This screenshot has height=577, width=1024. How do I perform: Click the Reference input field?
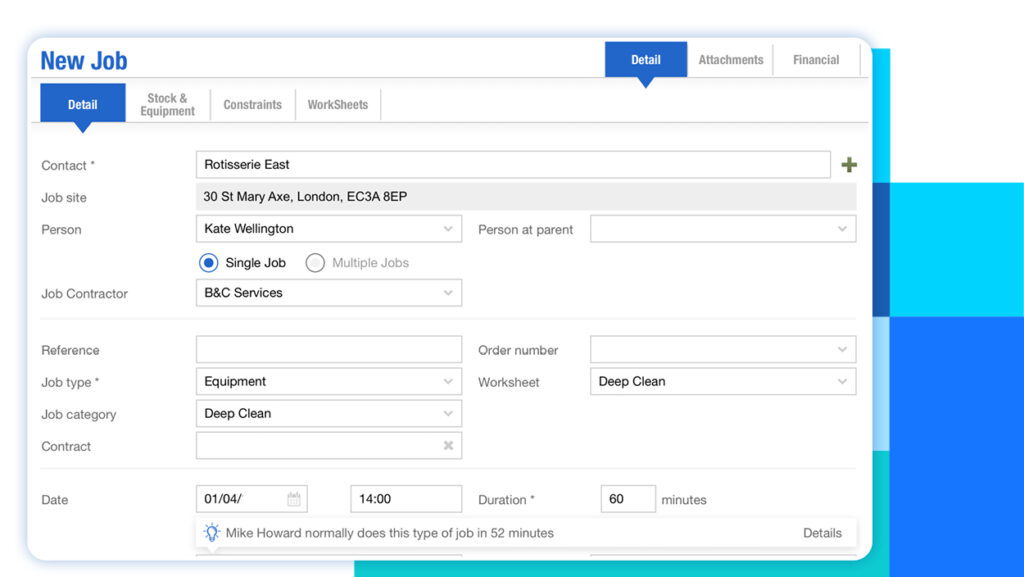point(328,349)
